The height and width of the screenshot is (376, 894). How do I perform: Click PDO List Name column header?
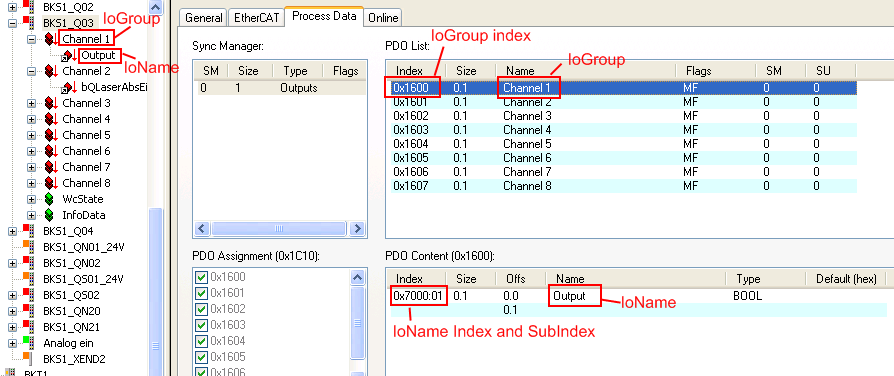(x=586, y=71)
